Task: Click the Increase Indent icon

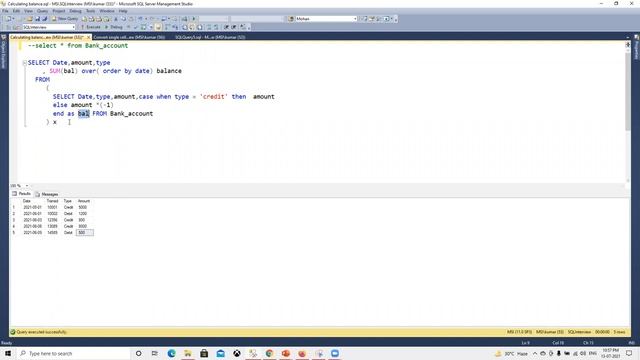Action: pos(234,27)
